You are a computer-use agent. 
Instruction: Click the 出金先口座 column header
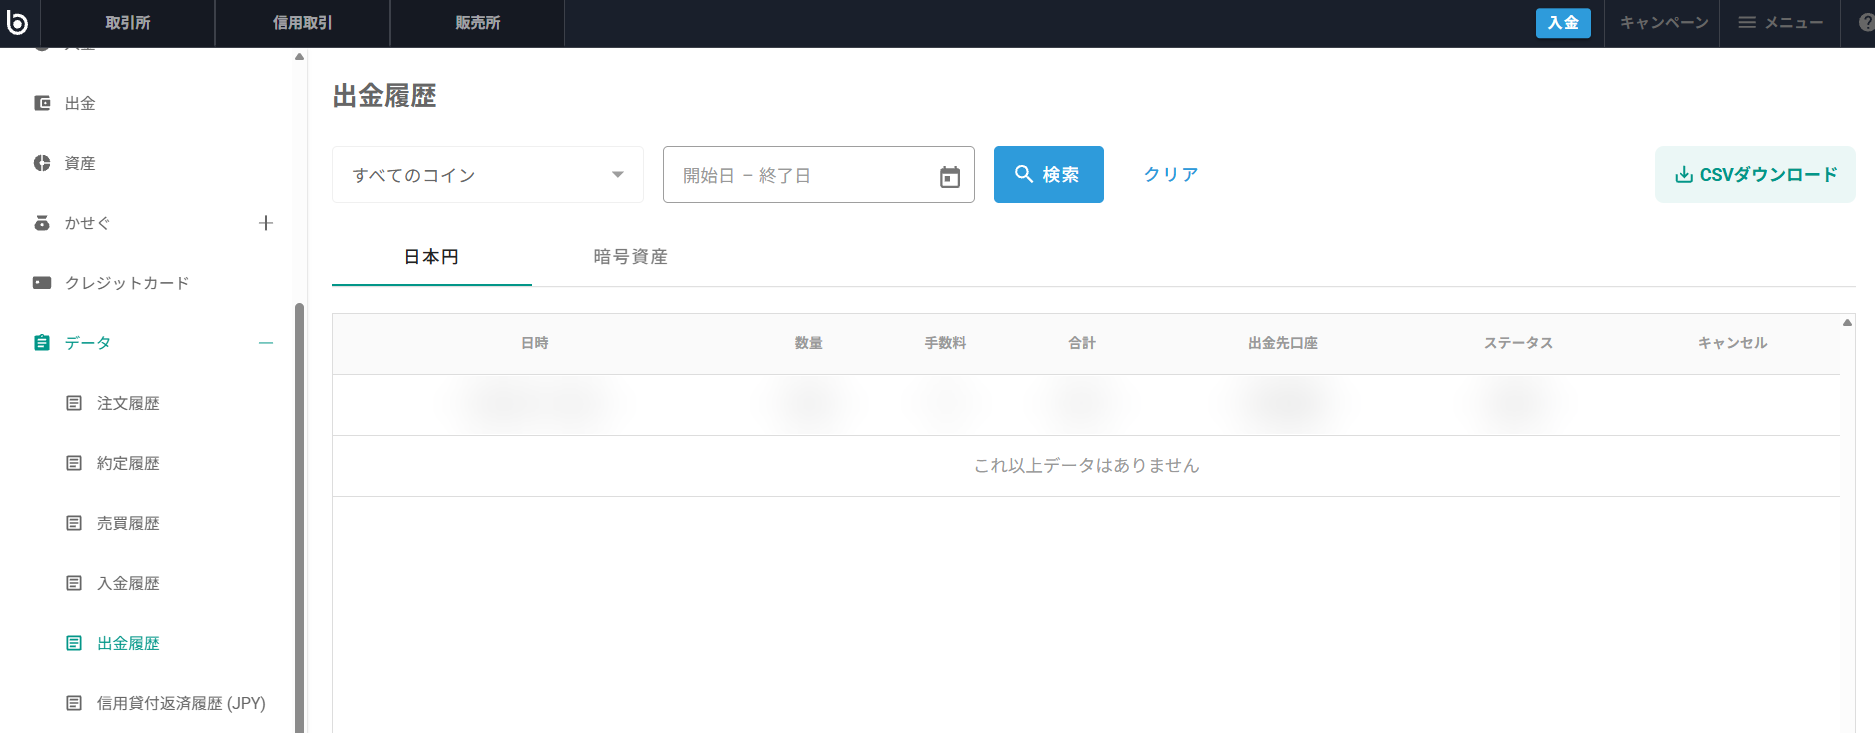tap(1283, 343)
